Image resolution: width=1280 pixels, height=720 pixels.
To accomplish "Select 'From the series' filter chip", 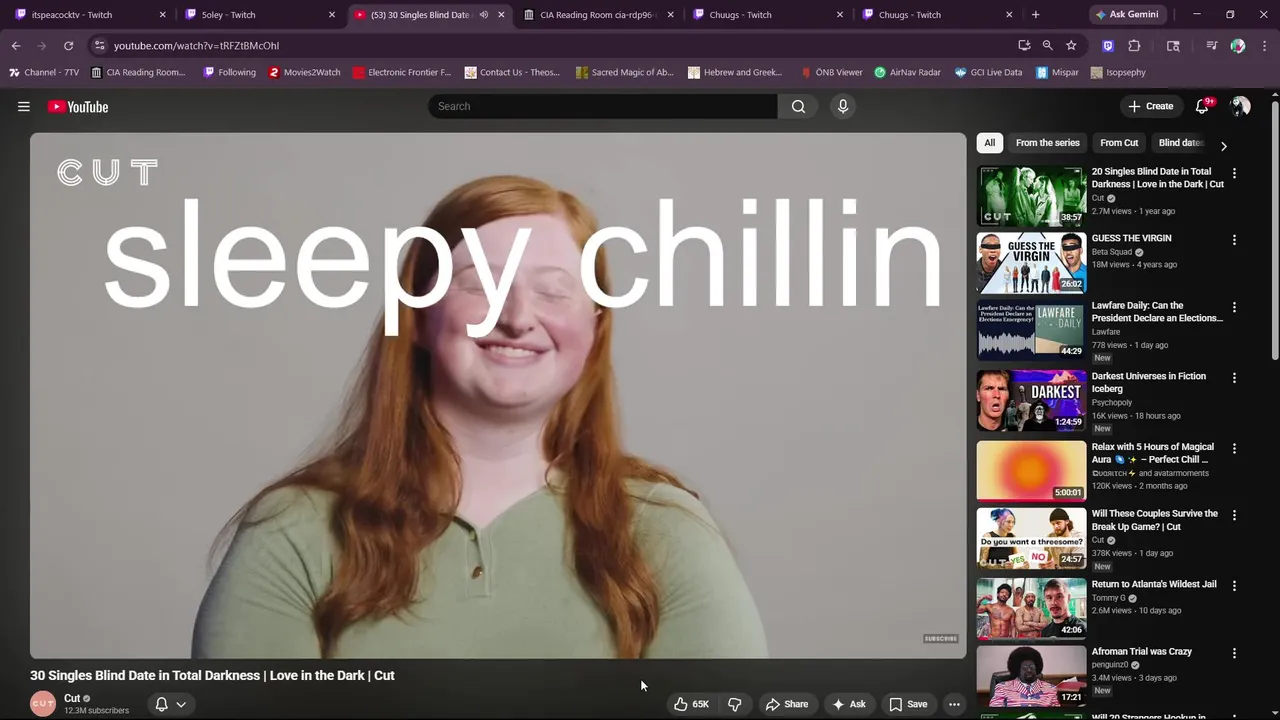I will (x=1048, y=143).
